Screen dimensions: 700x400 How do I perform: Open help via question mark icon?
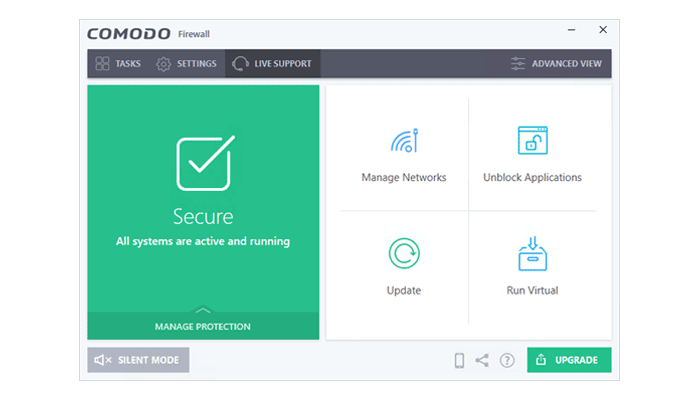(x=507, y=360)
